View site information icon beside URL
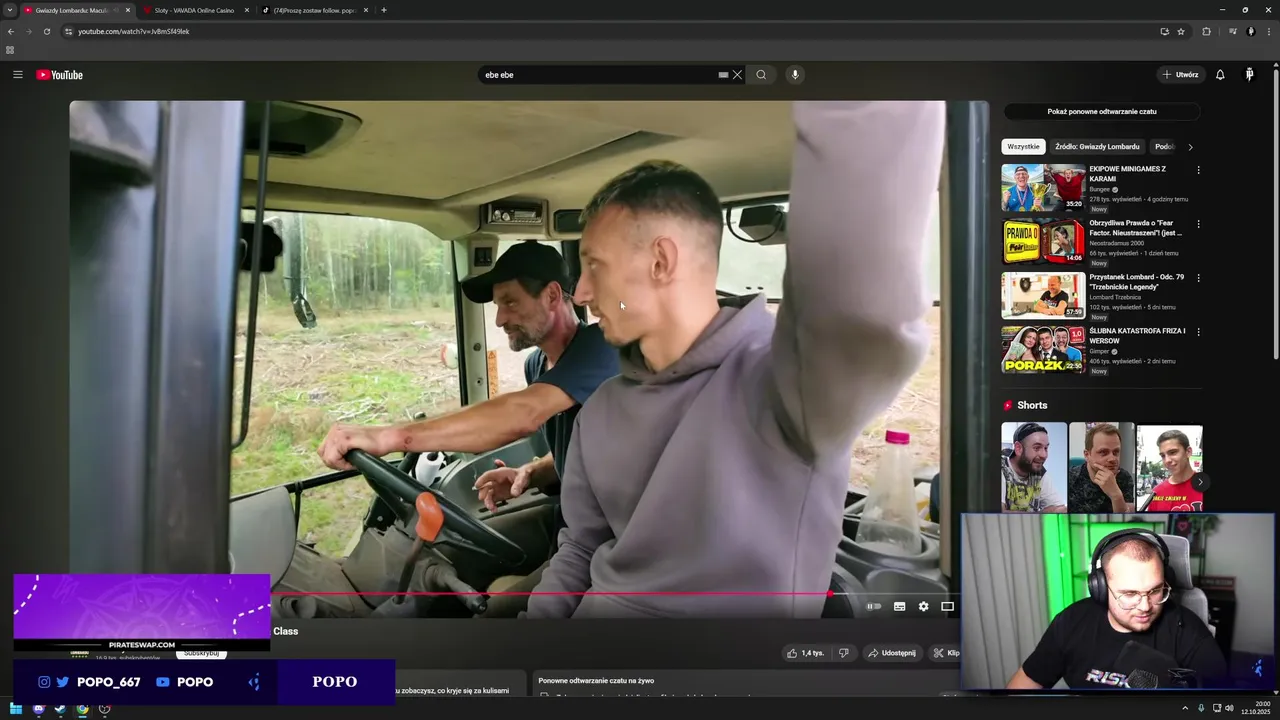1280x720 pixels. (x=68, y=31)
